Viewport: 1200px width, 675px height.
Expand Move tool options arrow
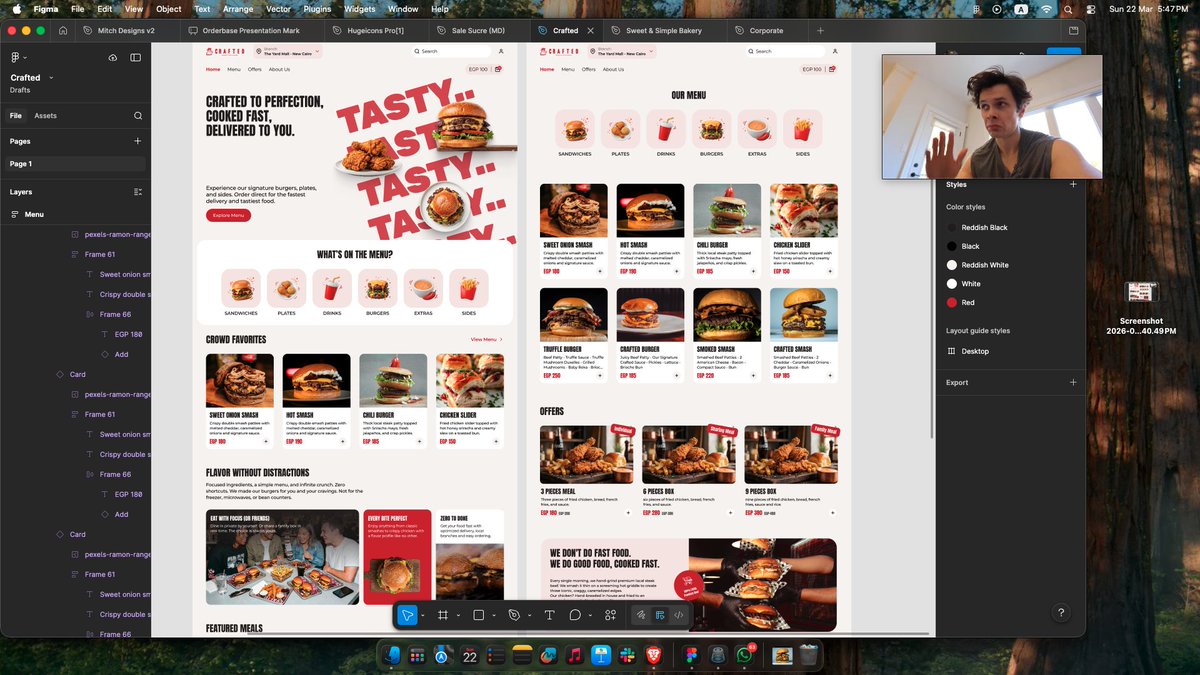coord(423,616)
